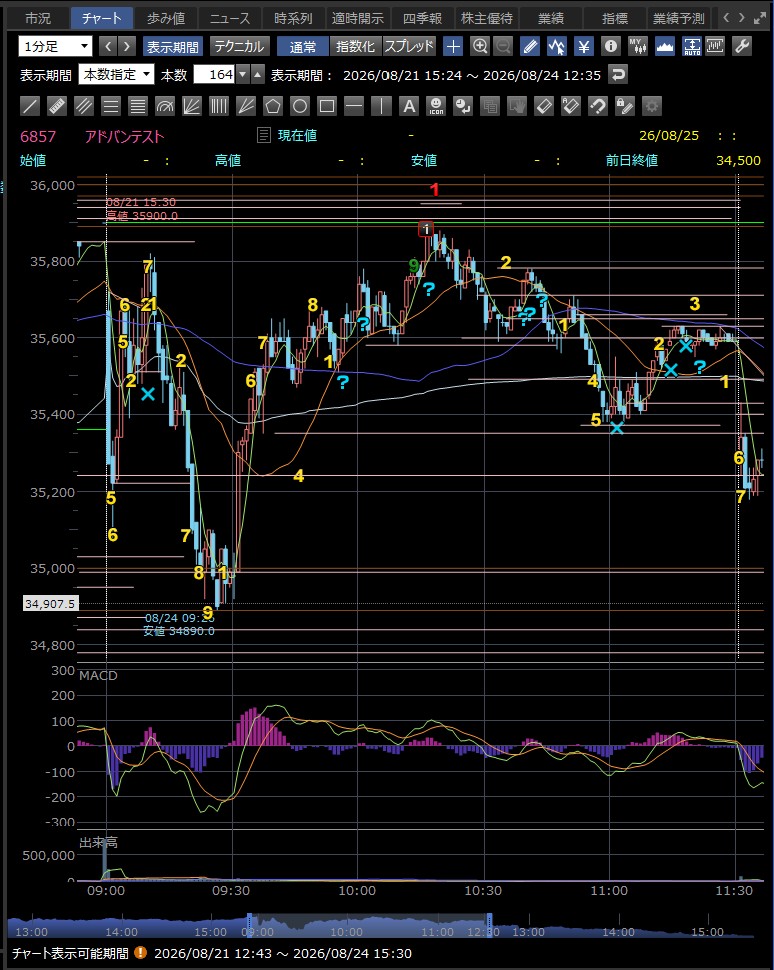
Task: Click the 34,907.5 price label
Action: [x=50, y=603]
